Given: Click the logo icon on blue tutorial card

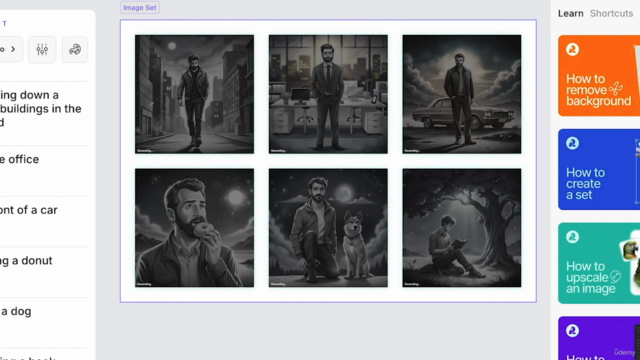Looking at the screenshot, I should click(x=572, y=143).
